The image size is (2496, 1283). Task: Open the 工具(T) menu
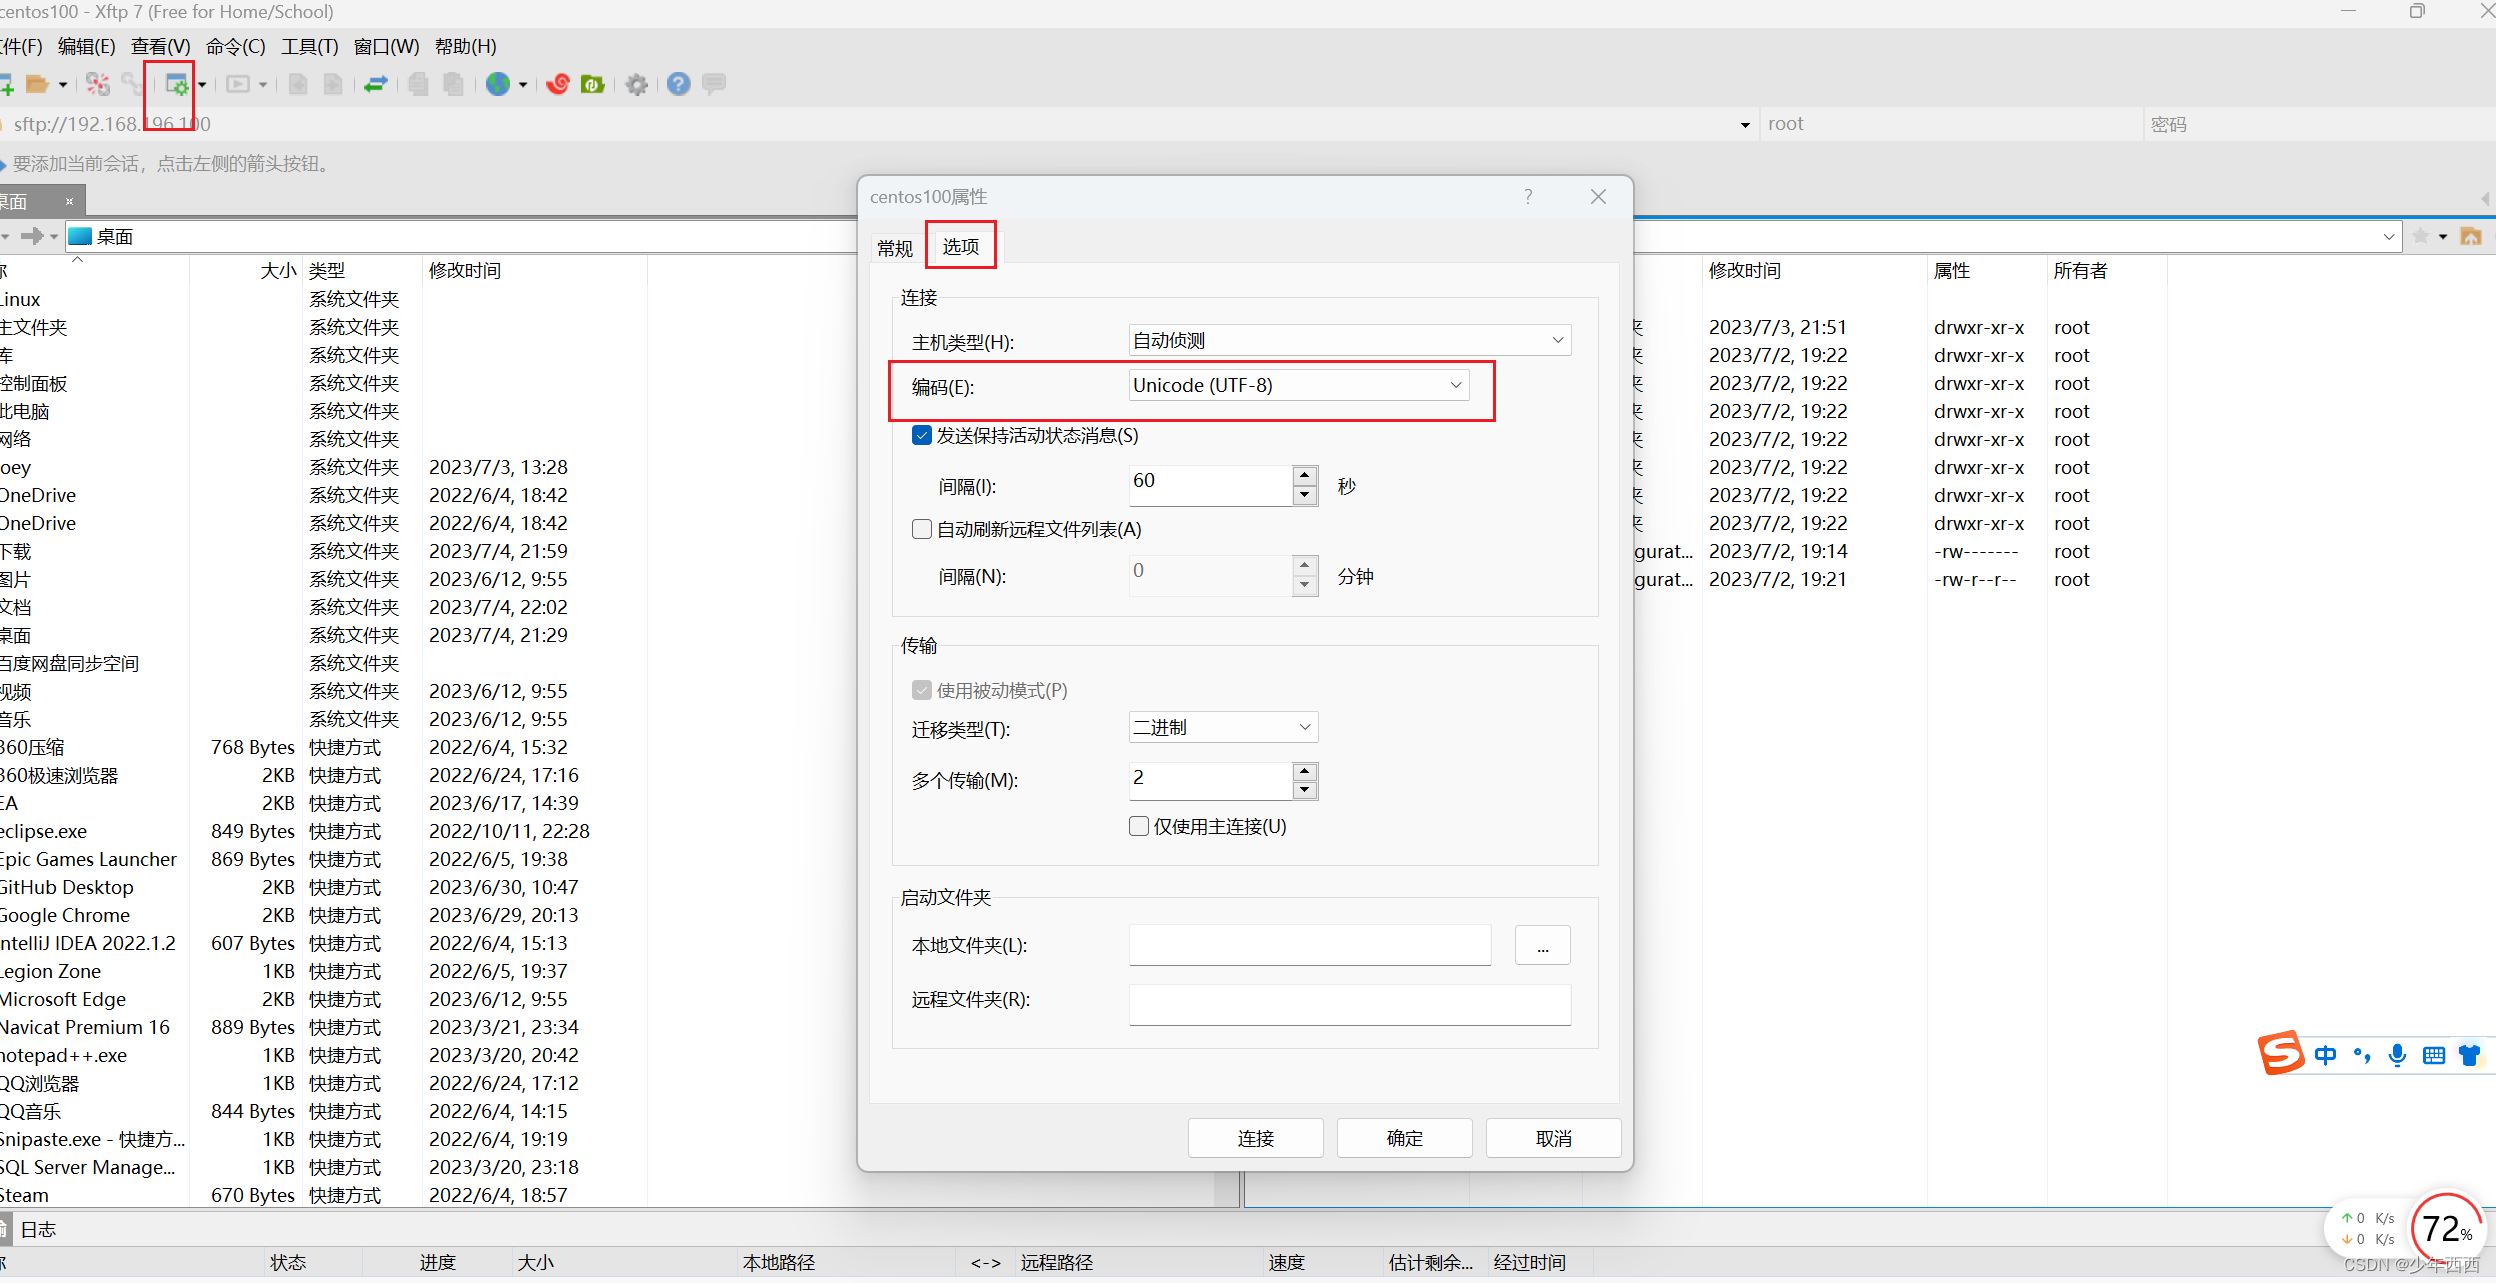pyautogui.click(x=310, y=46)
